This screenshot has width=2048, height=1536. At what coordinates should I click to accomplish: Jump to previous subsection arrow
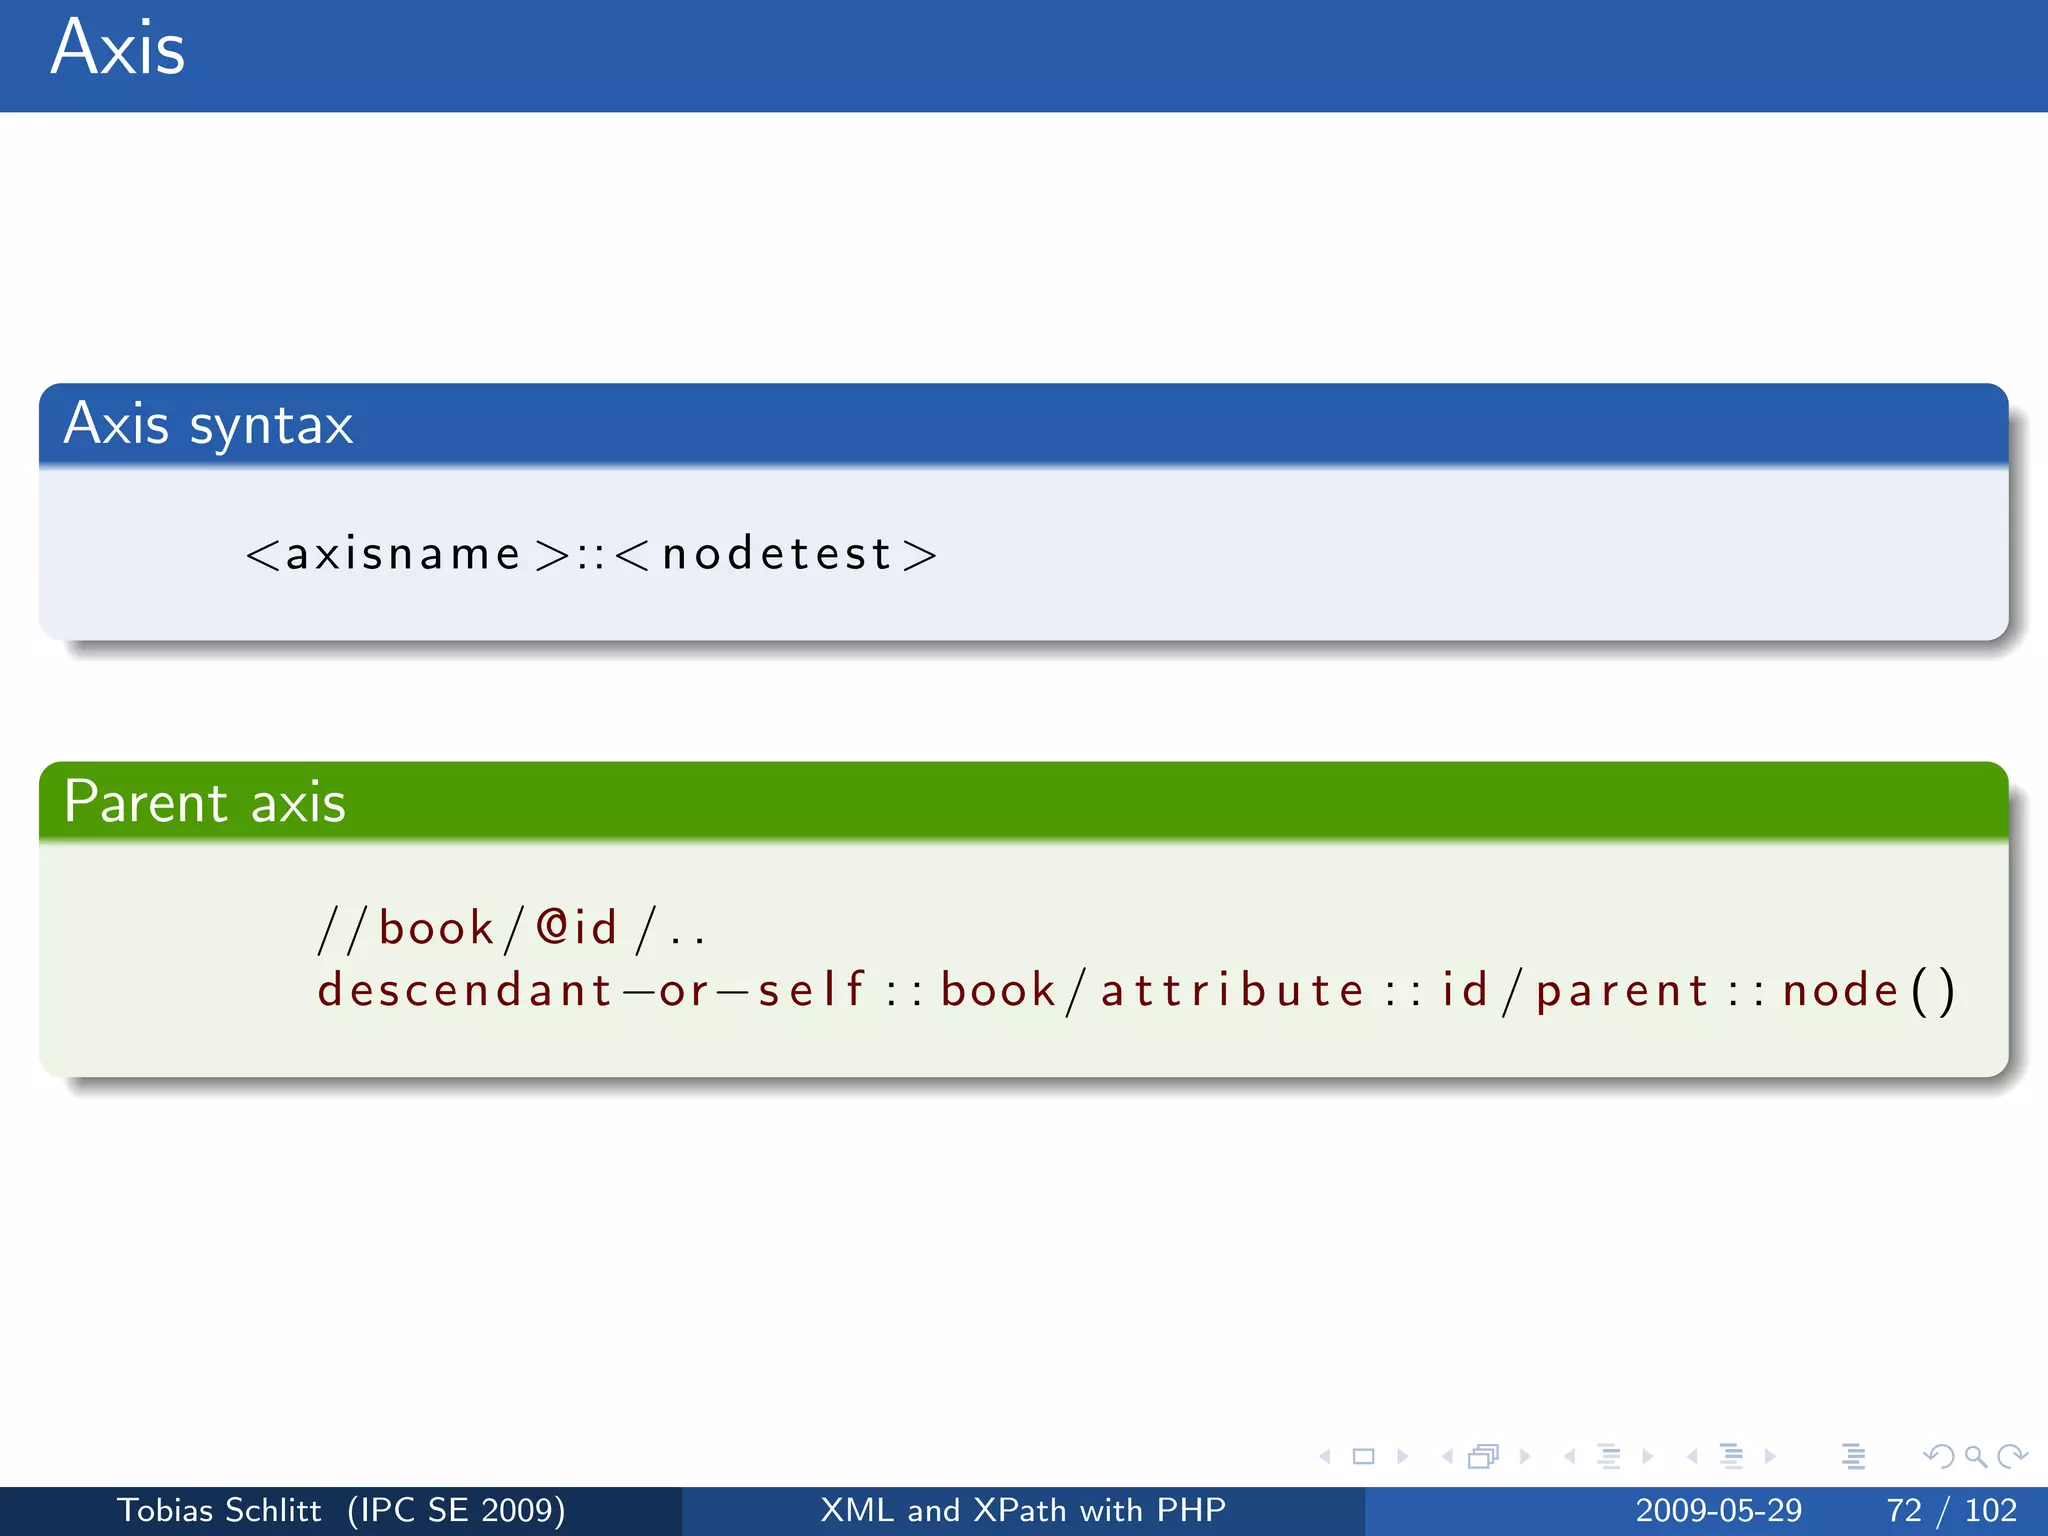(x=1570, y=1457)
